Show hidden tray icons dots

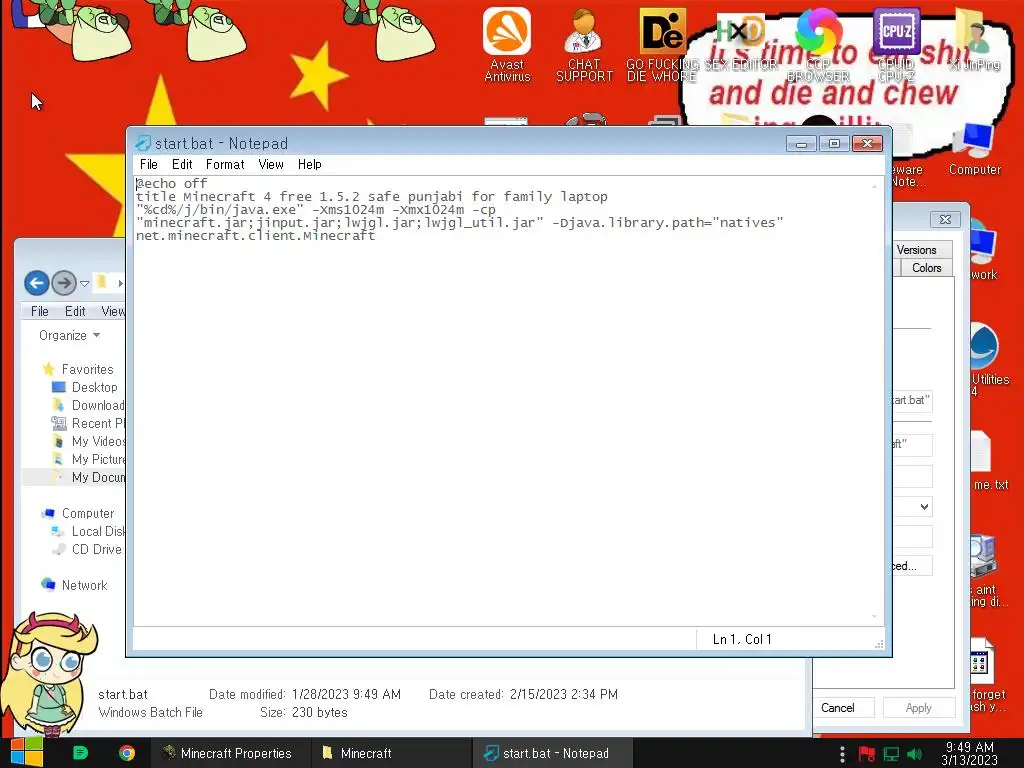[842, 754]
